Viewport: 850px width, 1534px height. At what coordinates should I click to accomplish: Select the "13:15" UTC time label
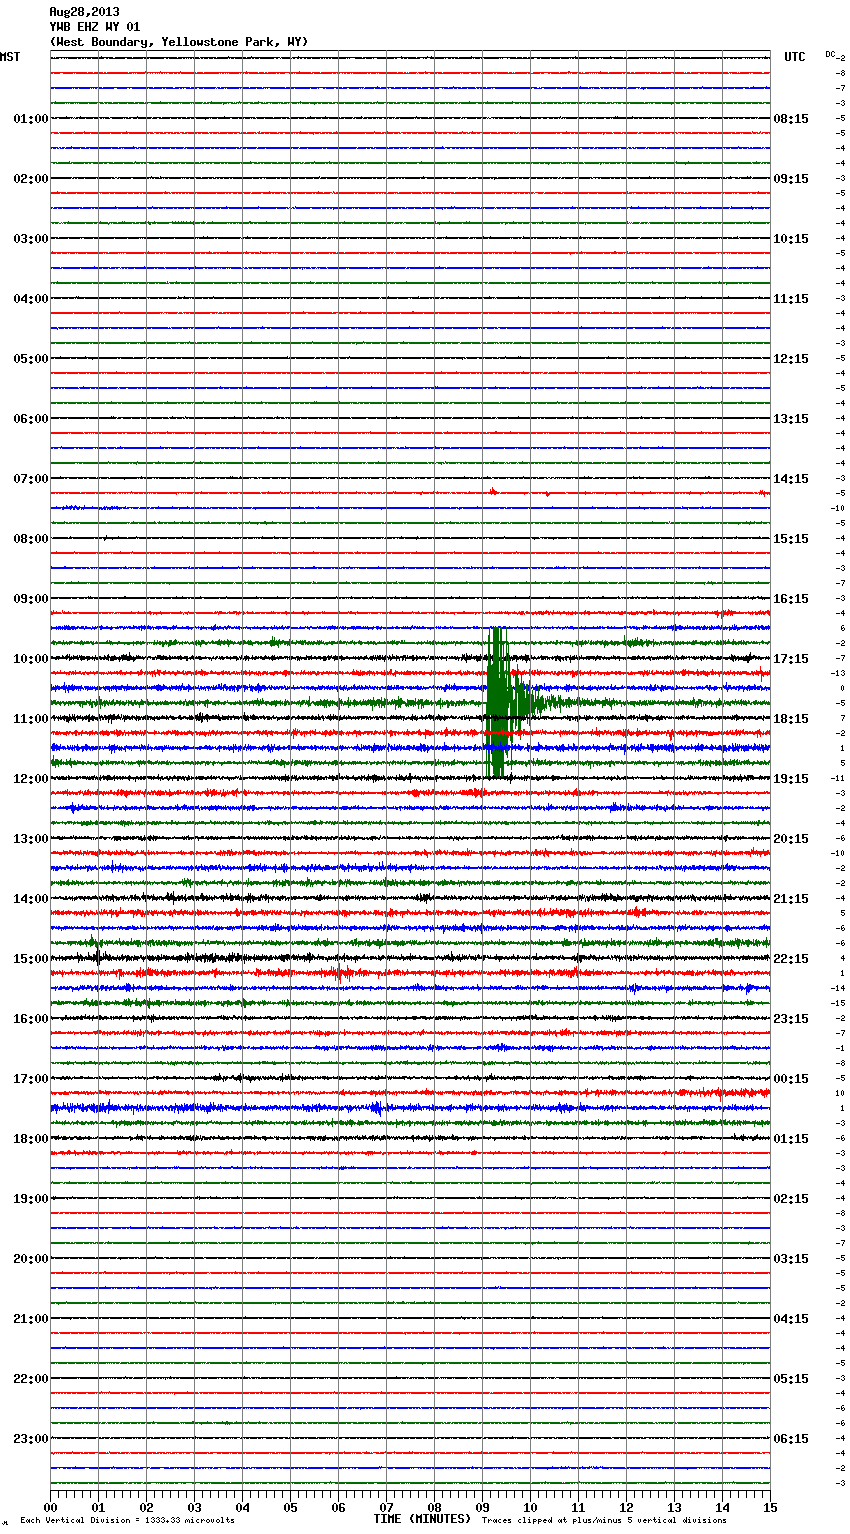[x=791, y=419]
